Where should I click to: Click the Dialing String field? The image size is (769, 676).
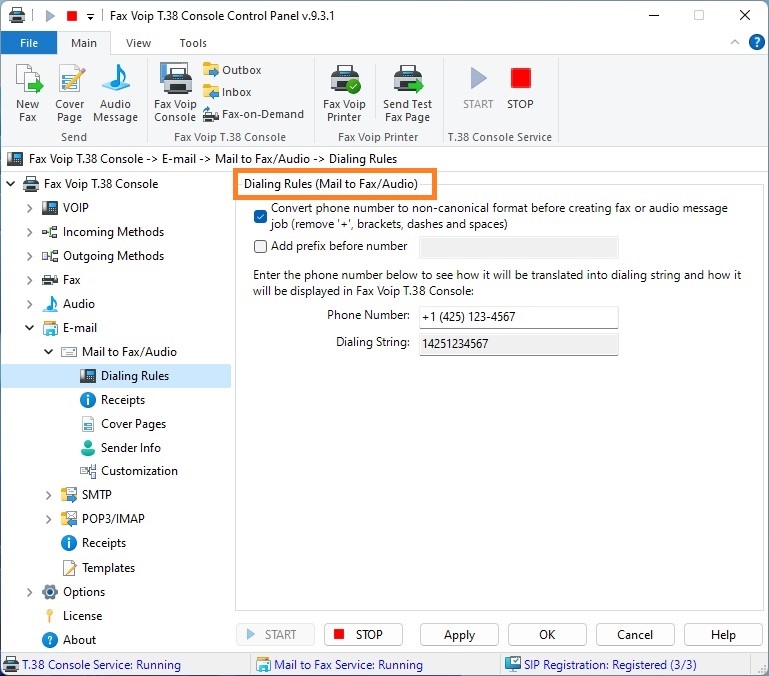[x=518, y=344]
